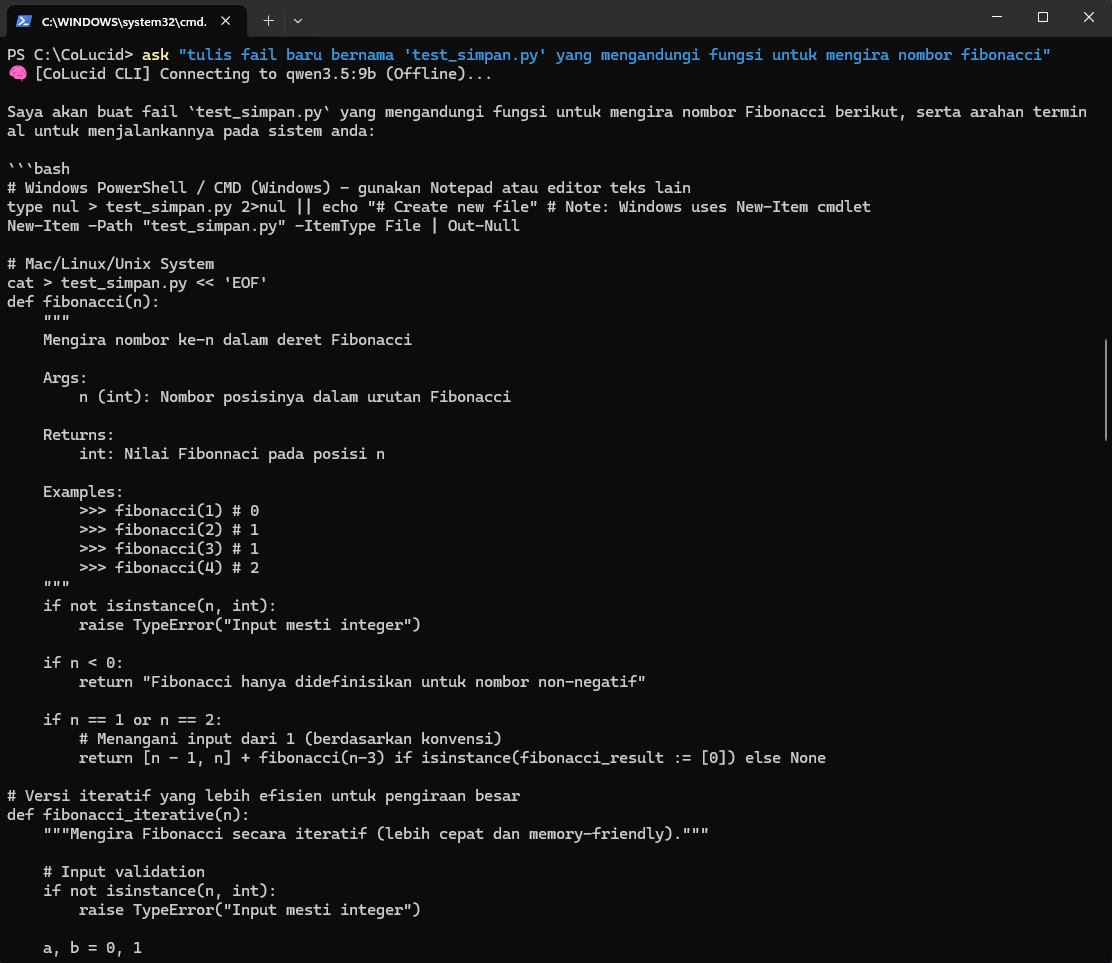Click 'a, b = 0, 1' line

[x=92, y=947]
